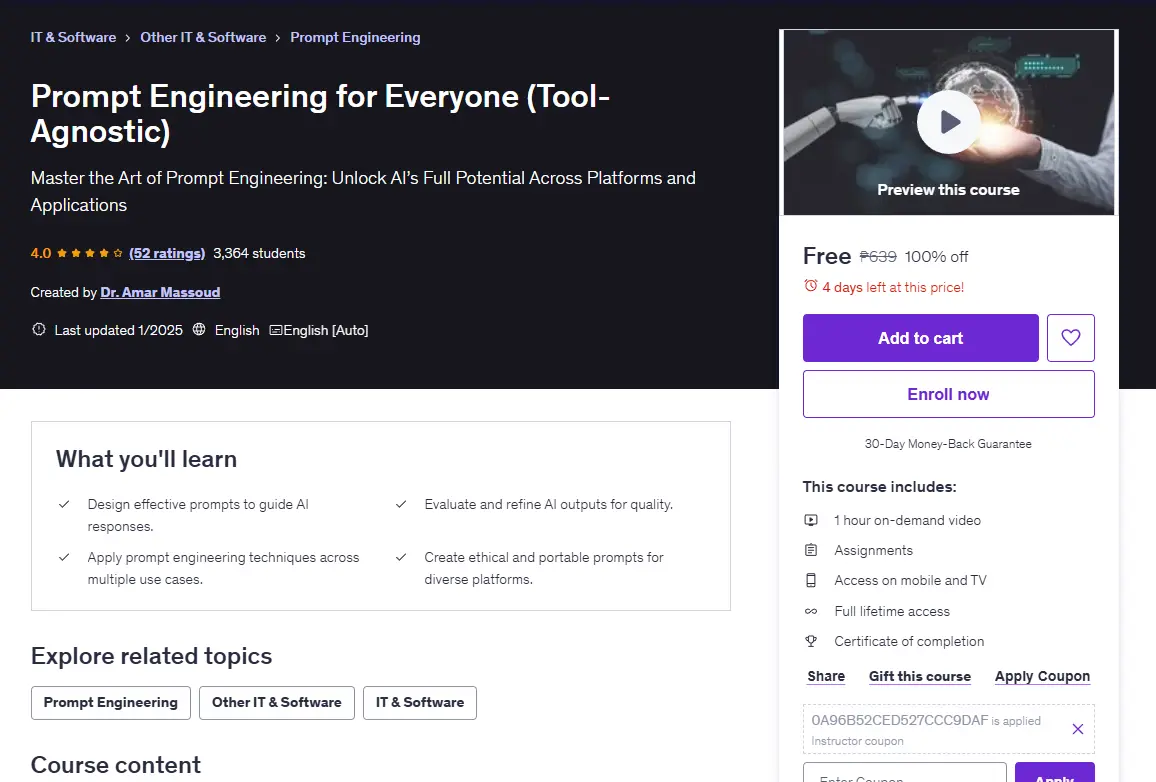1156x782 pixels.
Task: Open instructor Dr. Amar Massoud profile
Action: tap(160, 292)
